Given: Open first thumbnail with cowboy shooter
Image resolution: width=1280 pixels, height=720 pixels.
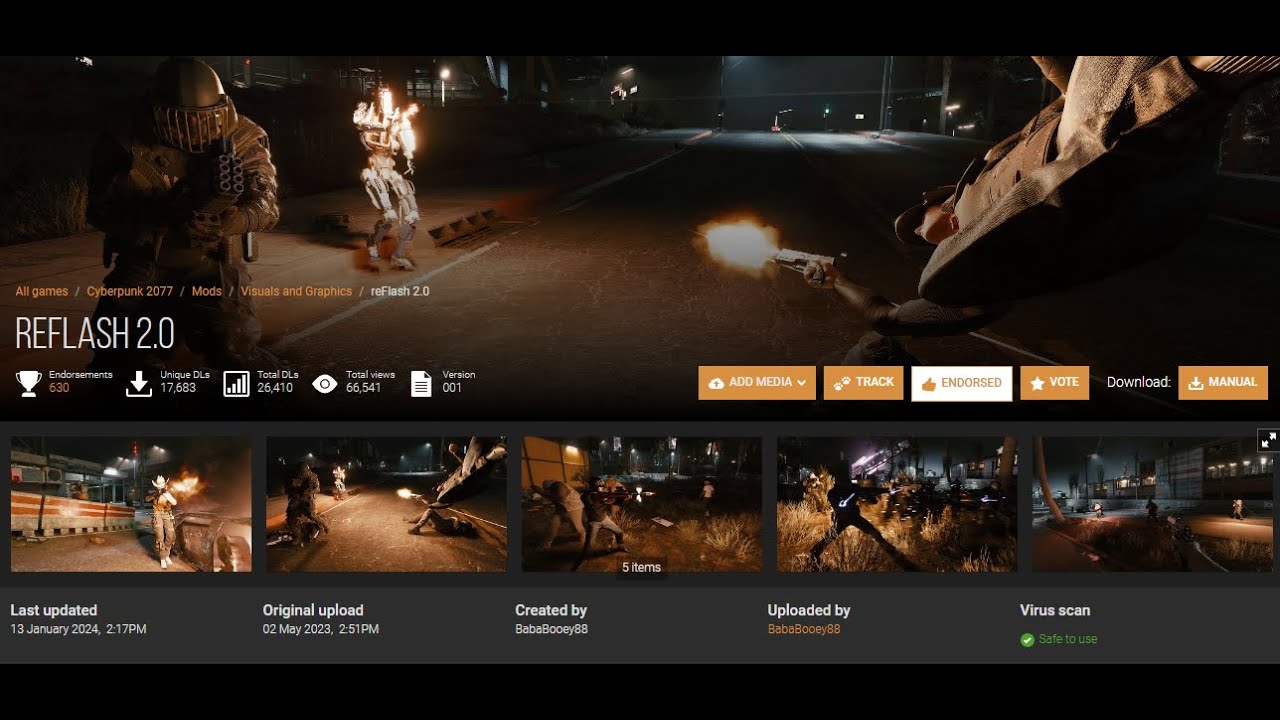Looking at the screenshot, I should tap(131, 504).
